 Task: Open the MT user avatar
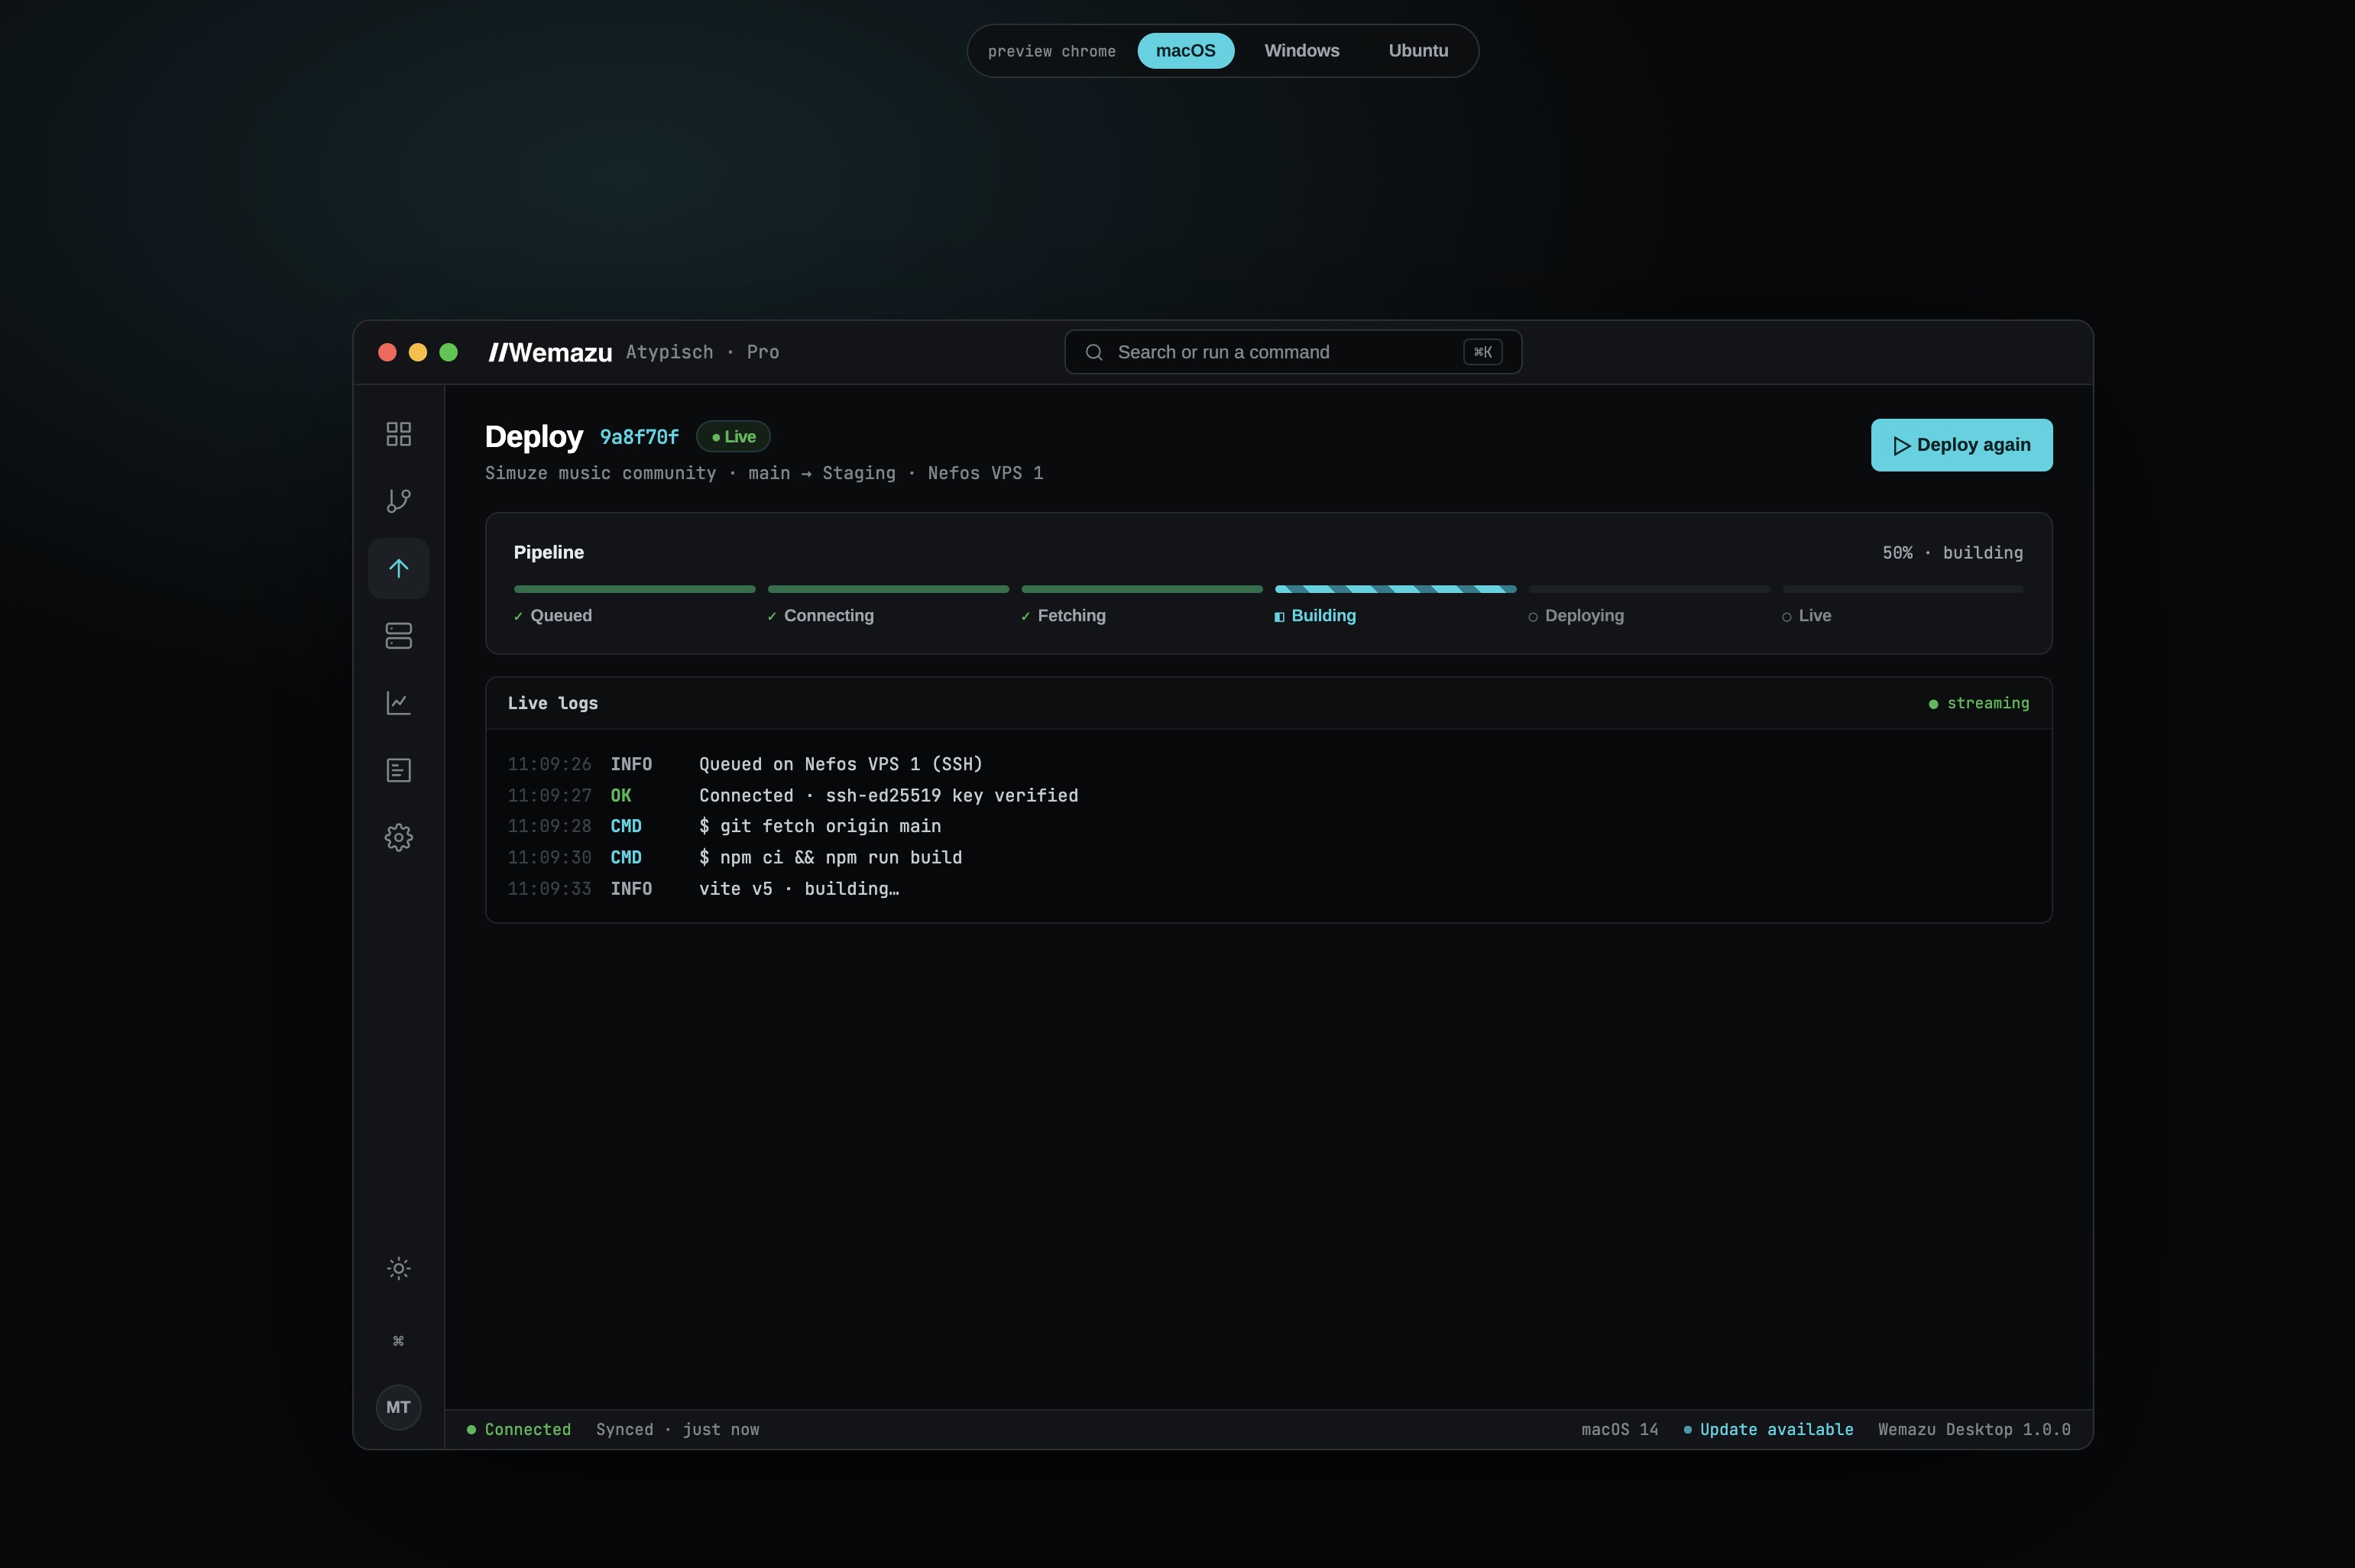point(398,1407)
